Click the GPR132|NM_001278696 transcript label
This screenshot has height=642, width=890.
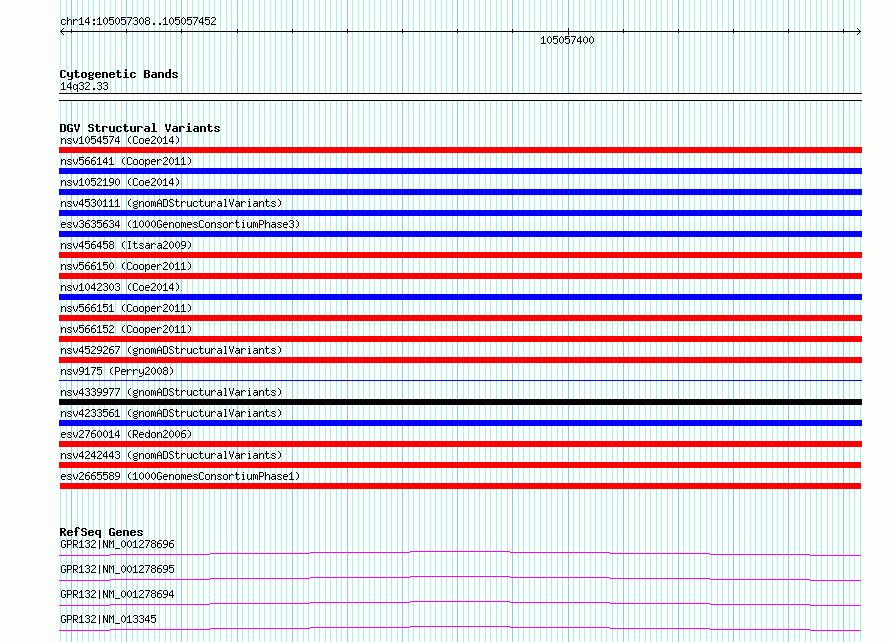coord(117,544)
